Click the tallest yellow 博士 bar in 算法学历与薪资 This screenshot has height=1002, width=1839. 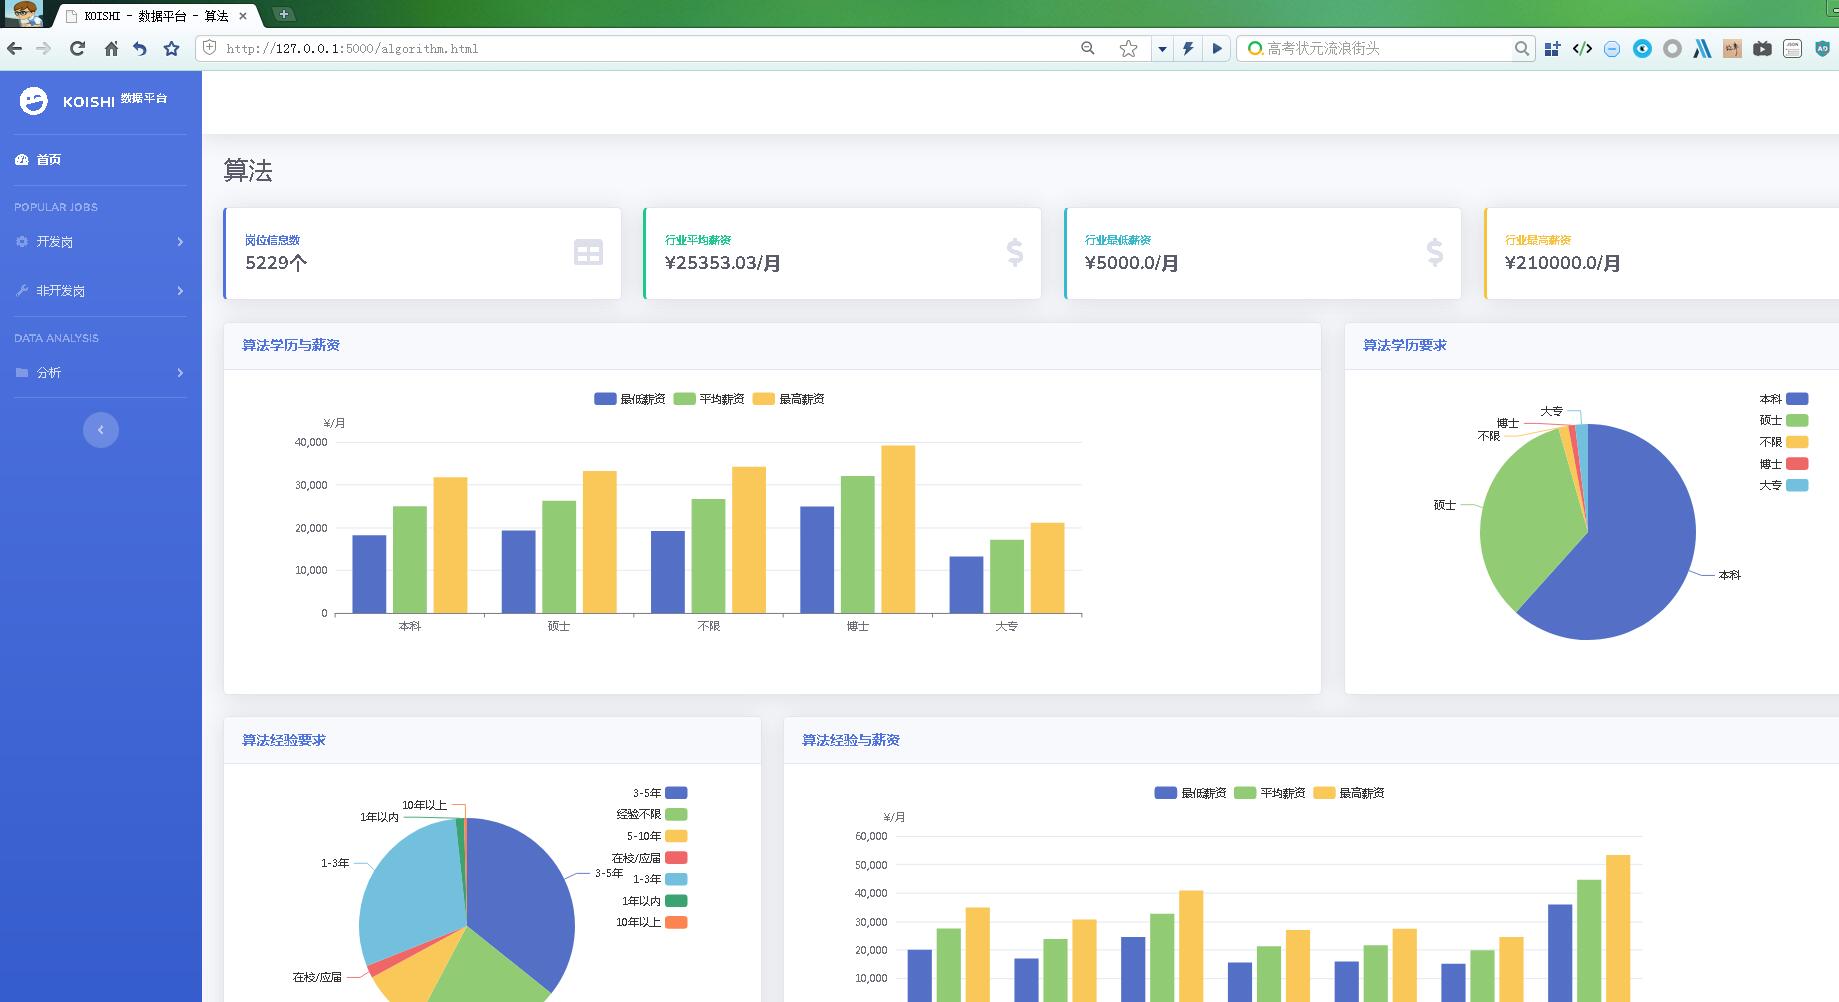point(898,529)
